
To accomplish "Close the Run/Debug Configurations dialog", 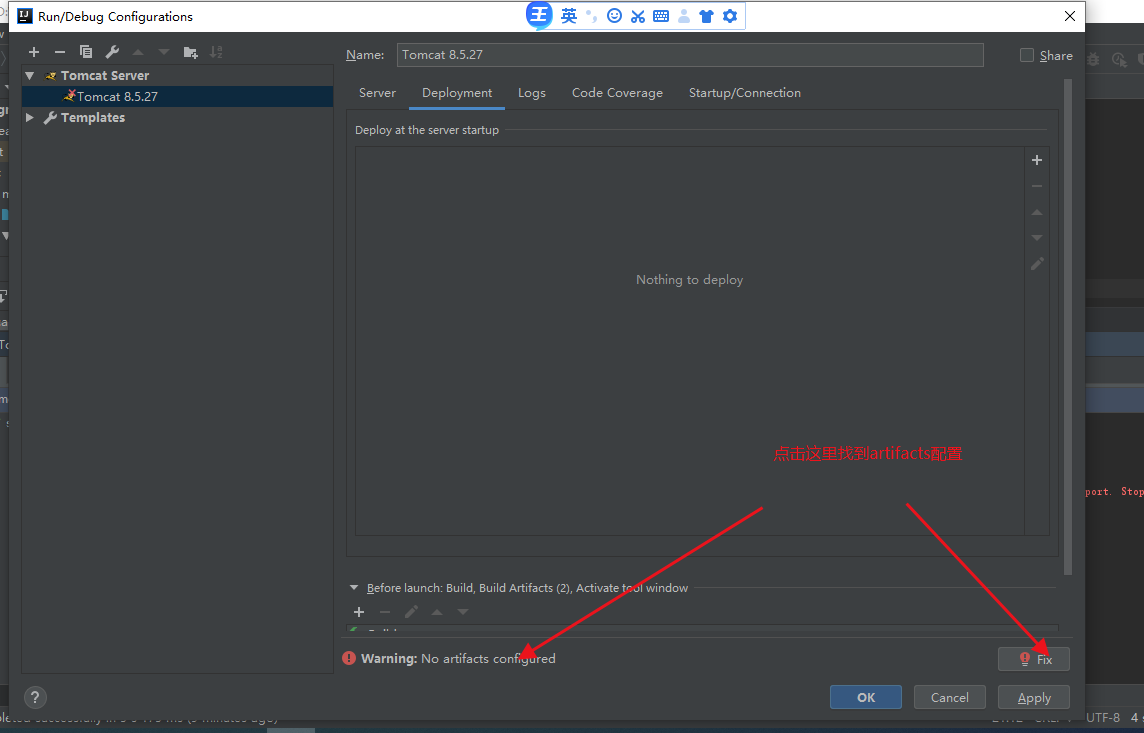I will coord(1070,16).
